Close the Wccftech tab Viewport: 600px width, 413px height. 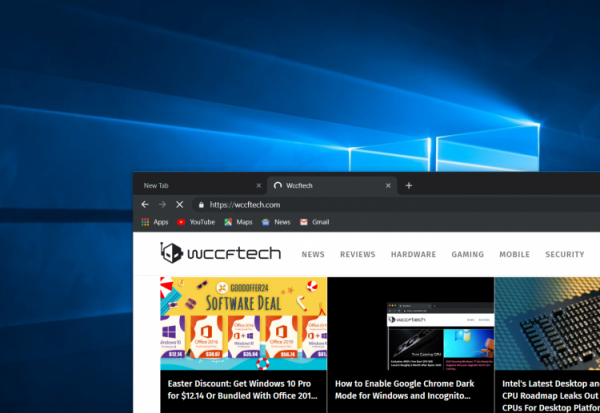[389, 185]
